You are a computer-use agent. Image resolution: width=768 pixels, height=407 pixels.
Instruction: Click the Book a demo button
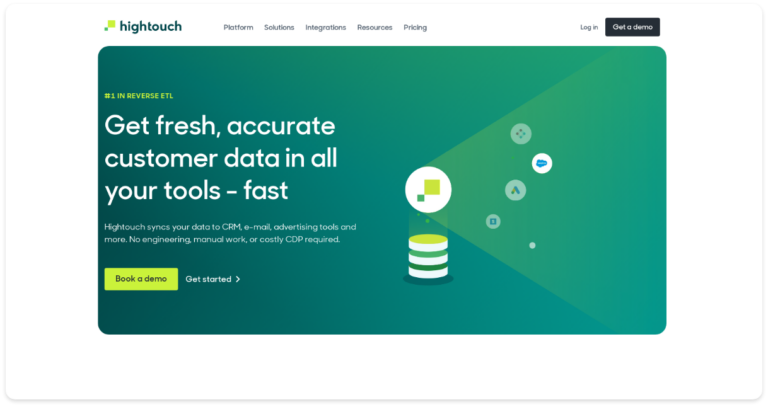click(x=141, y=279)
